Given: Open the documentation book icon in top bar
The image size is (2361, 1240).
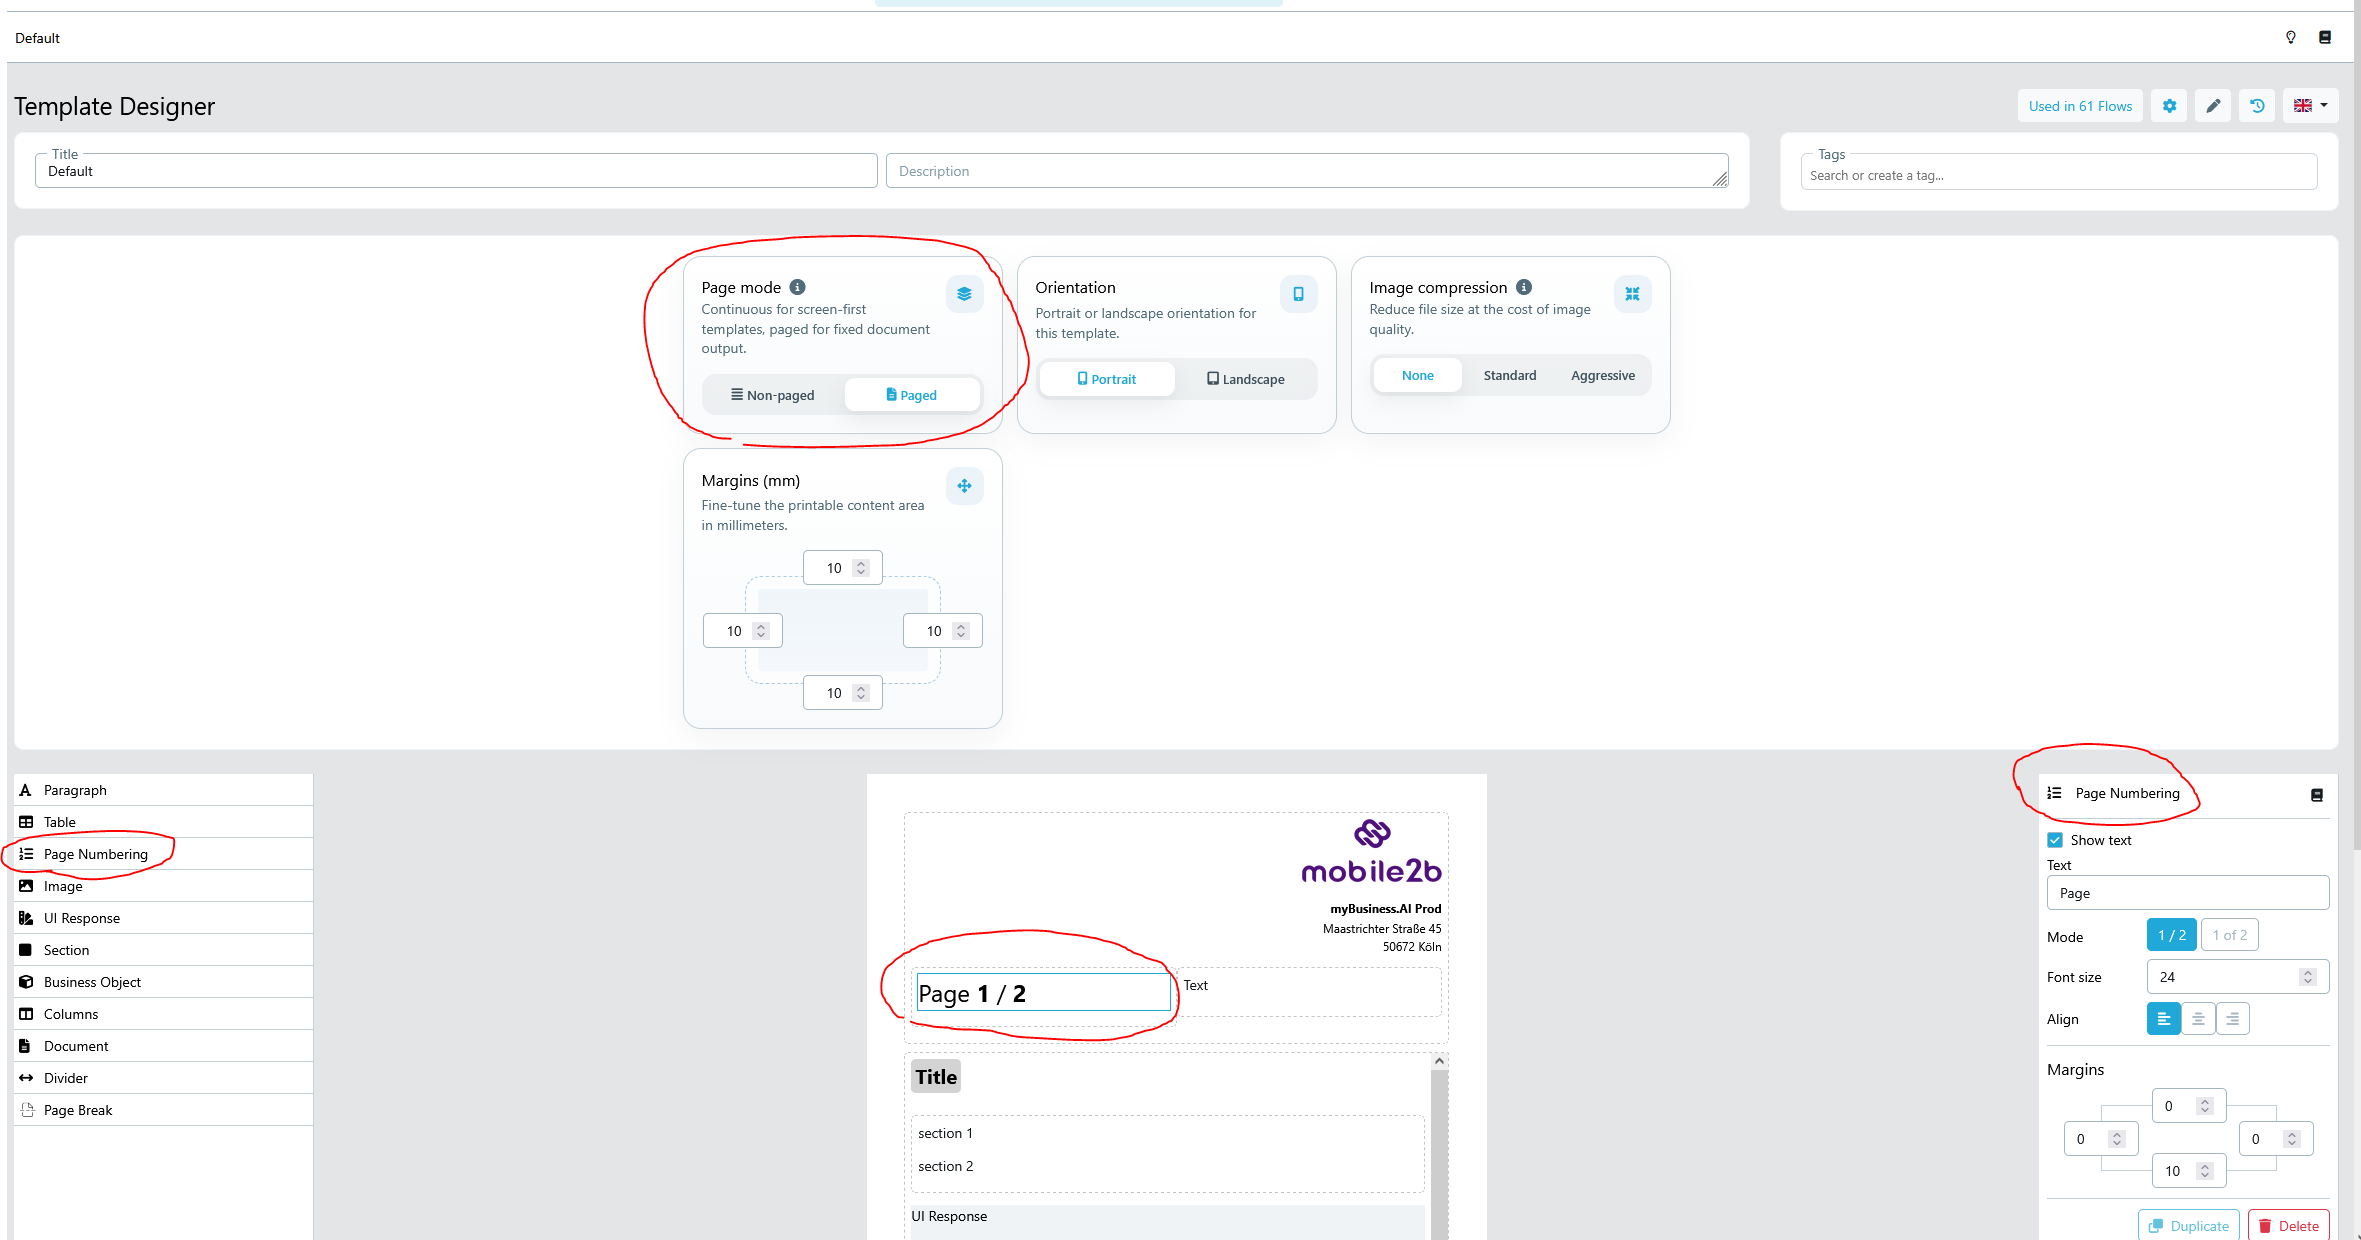Looking at the screenshot, I should point(2325,37).
